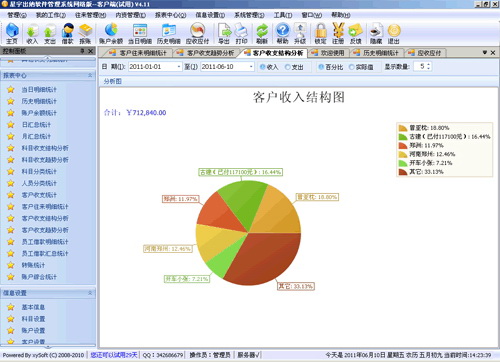Click the 其它 33.13% legend swatch
This screenshot has height=362, width=500.
(403, 172)
